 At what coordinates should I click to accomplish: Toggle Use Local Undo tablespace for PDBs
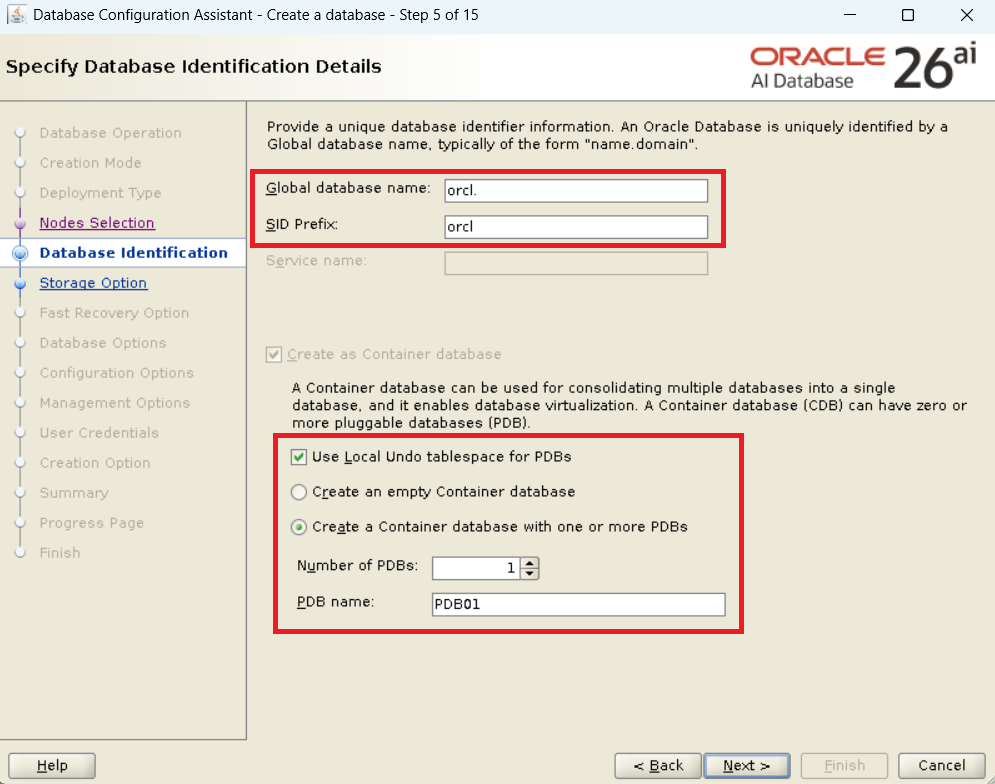(x=298, y=457)
